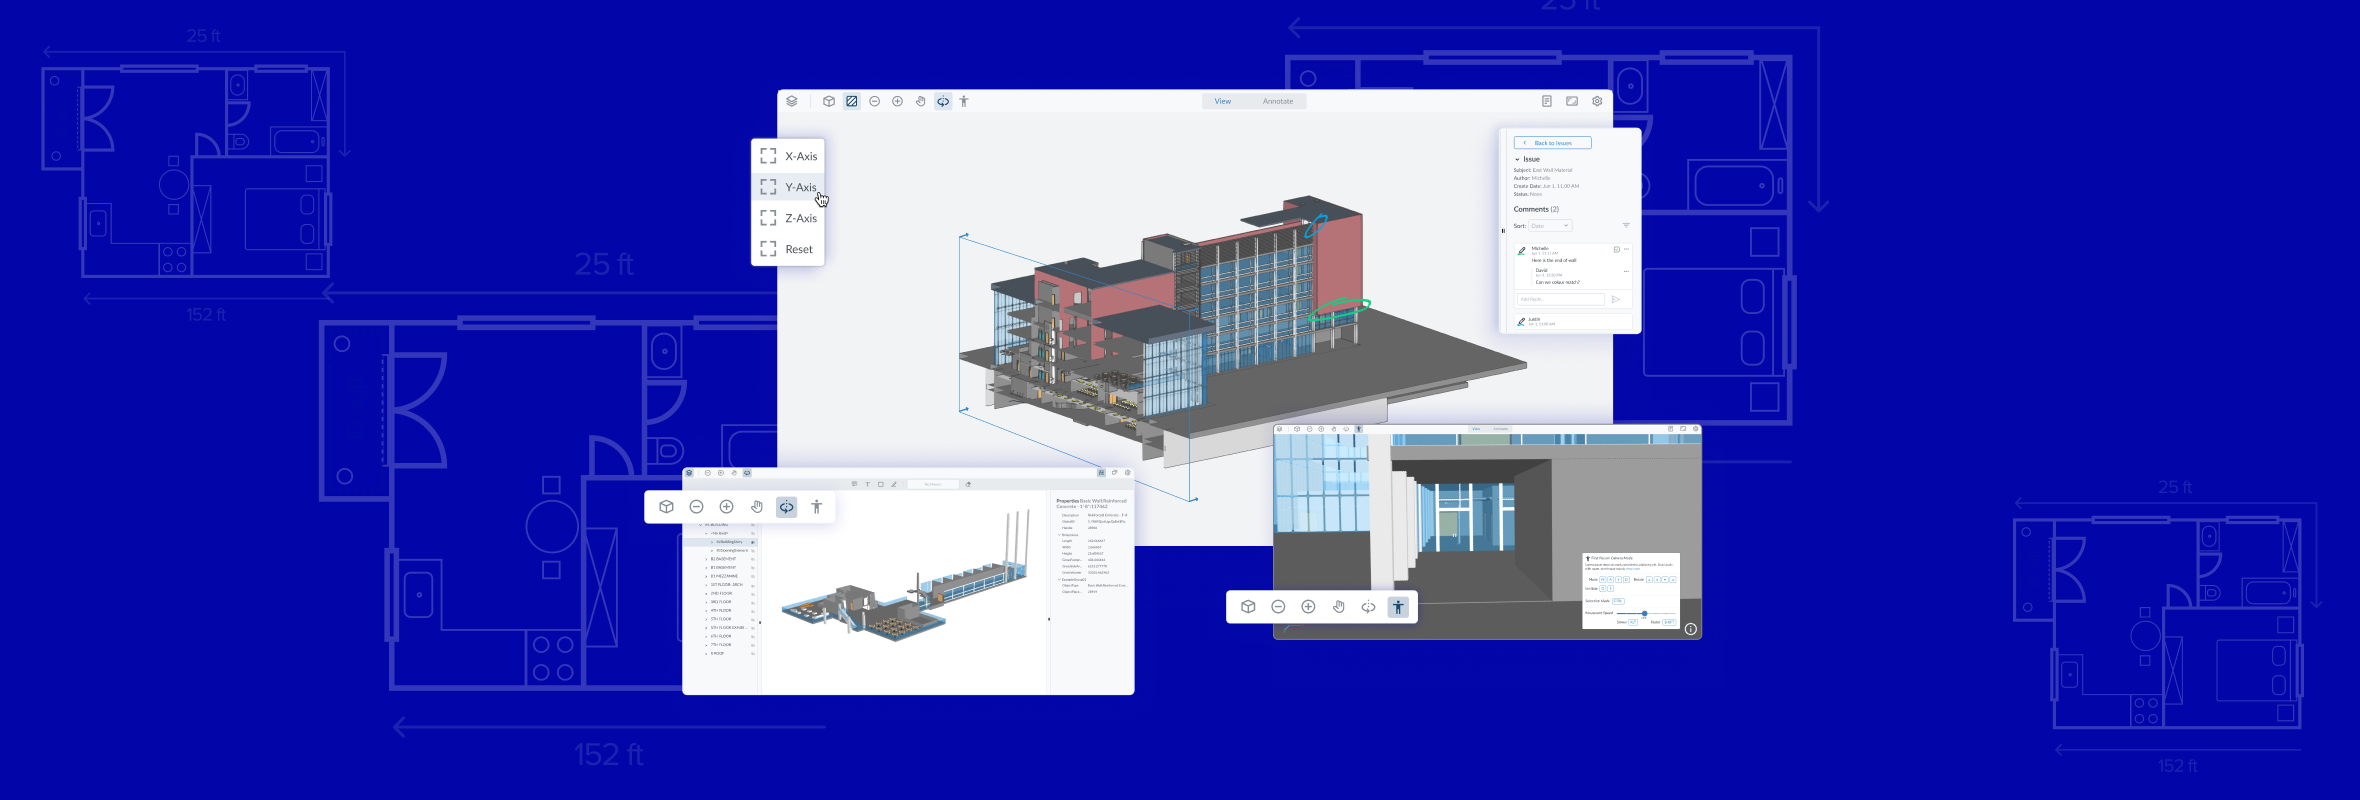Toggle visibility eye for 1ST FLOOR - ARCH
The width and height of the screenshot is (2360, 800).
tap(753, 585)
